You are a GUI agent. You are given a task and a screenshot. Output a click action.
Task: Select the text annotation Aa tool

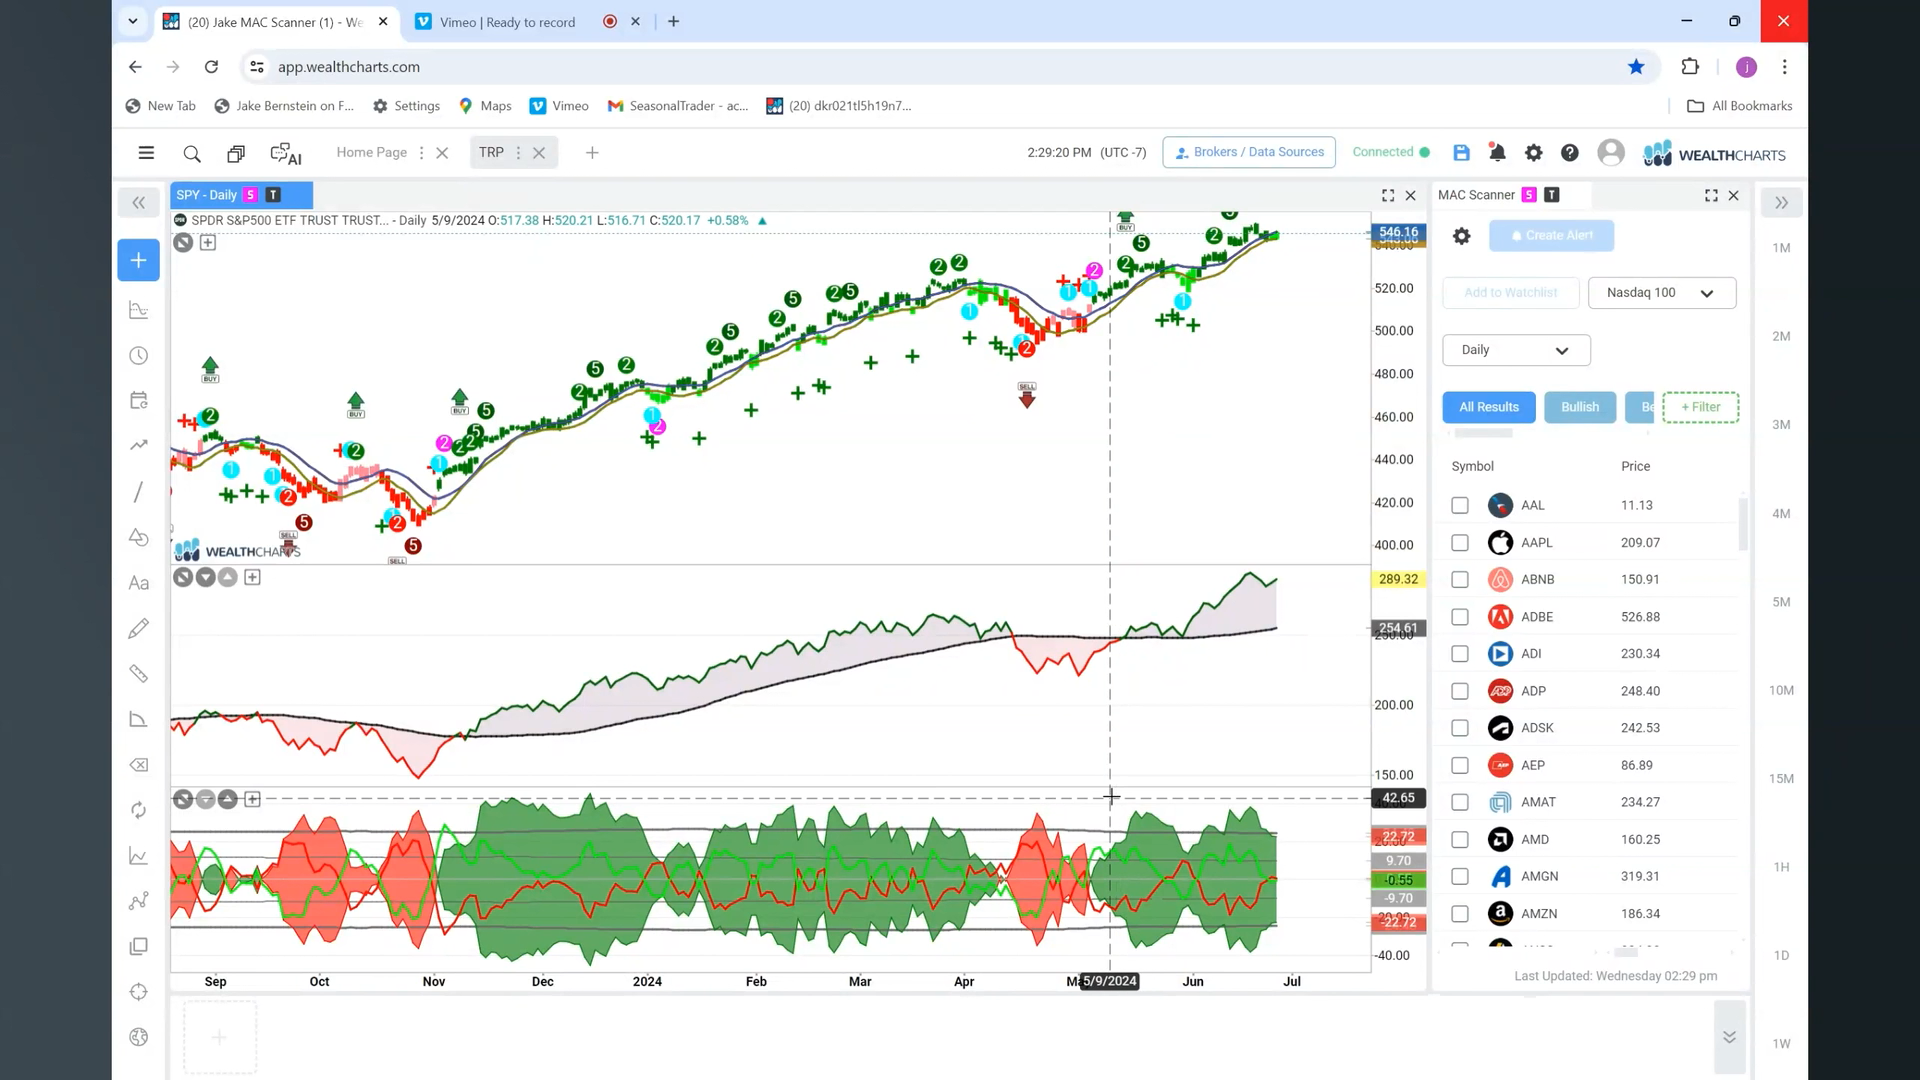[139, 583]
